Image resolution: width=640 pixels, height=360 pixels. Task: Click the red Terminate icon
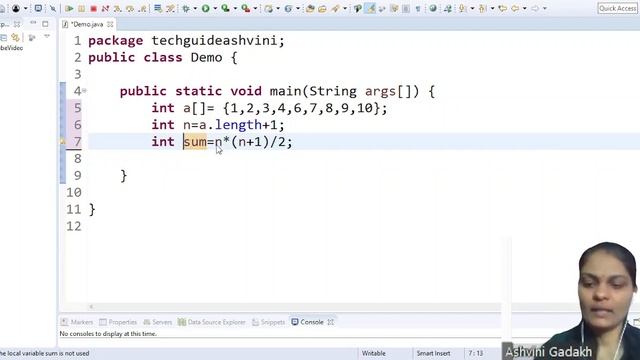[x=93, y=8]
